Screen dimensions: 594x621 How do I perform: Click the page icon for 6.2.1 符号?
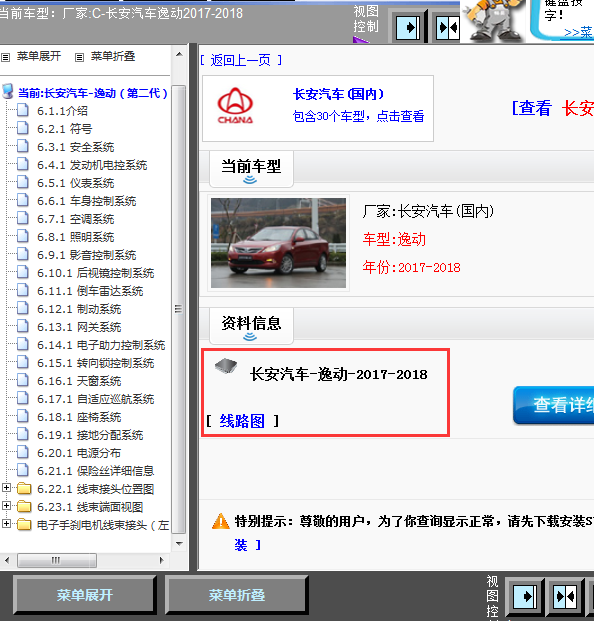click(23, 128)
